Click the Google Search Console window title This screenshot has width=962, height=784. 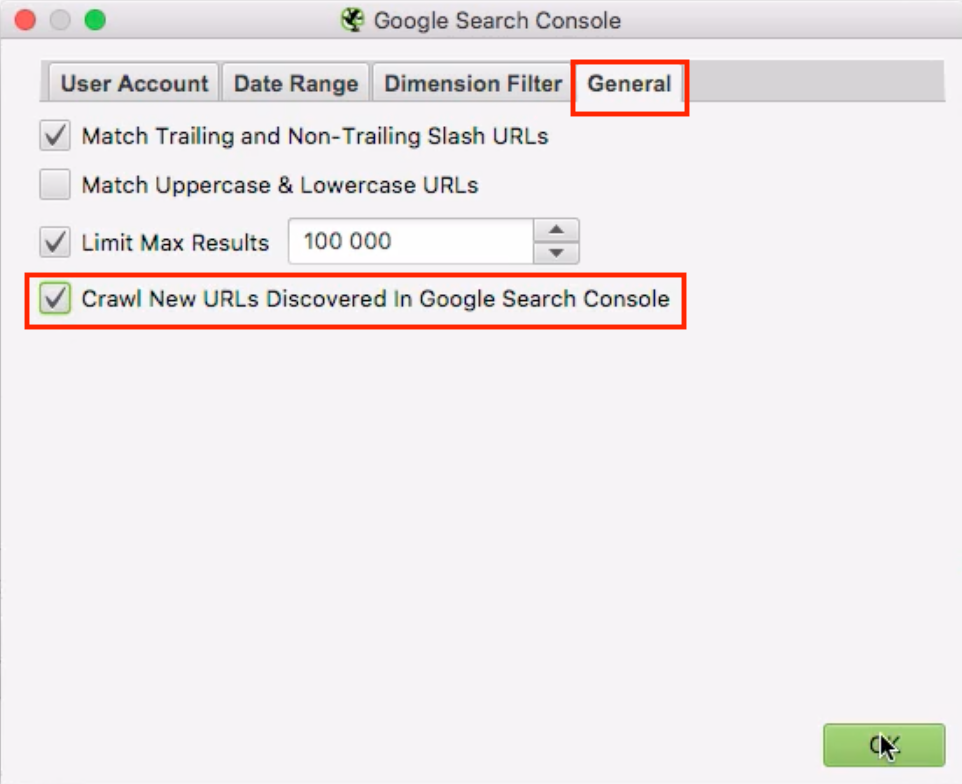[497, 20]
